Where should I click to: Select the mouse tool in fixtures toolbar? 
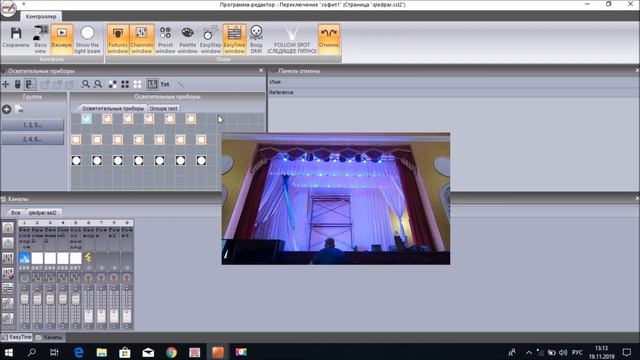tap(18, 84)
